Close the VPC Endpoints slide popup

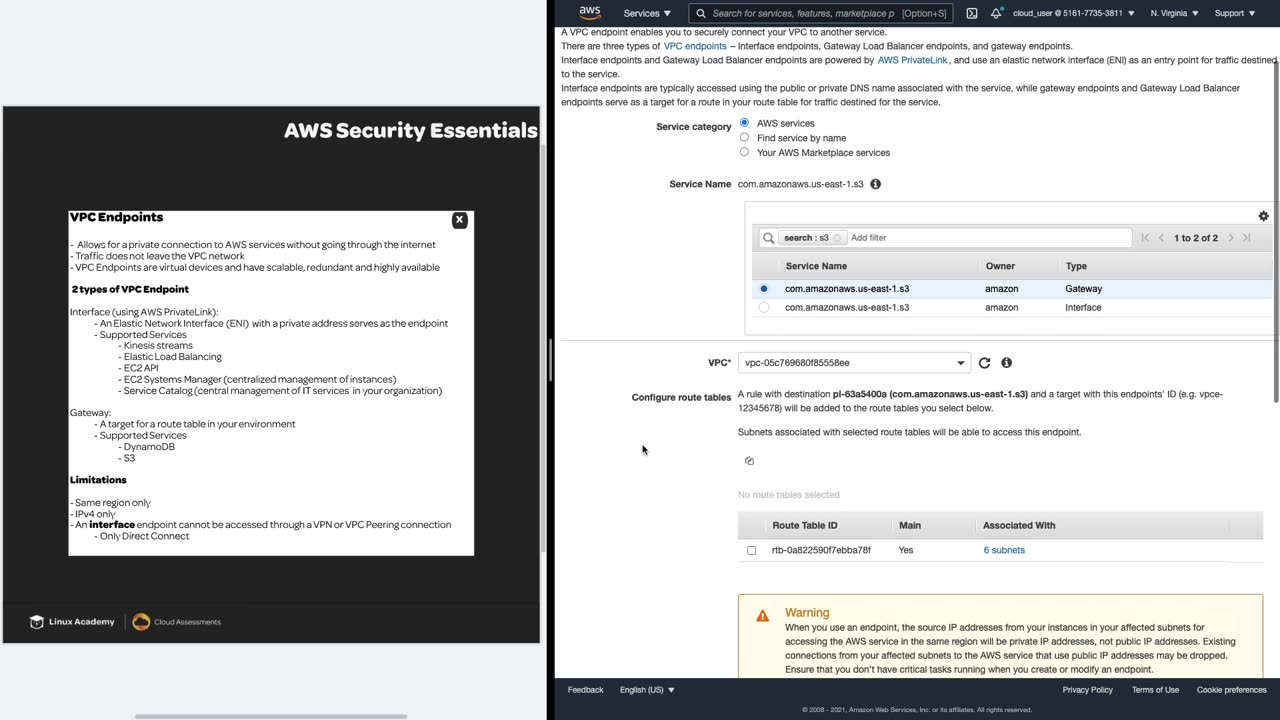[459, 220]
